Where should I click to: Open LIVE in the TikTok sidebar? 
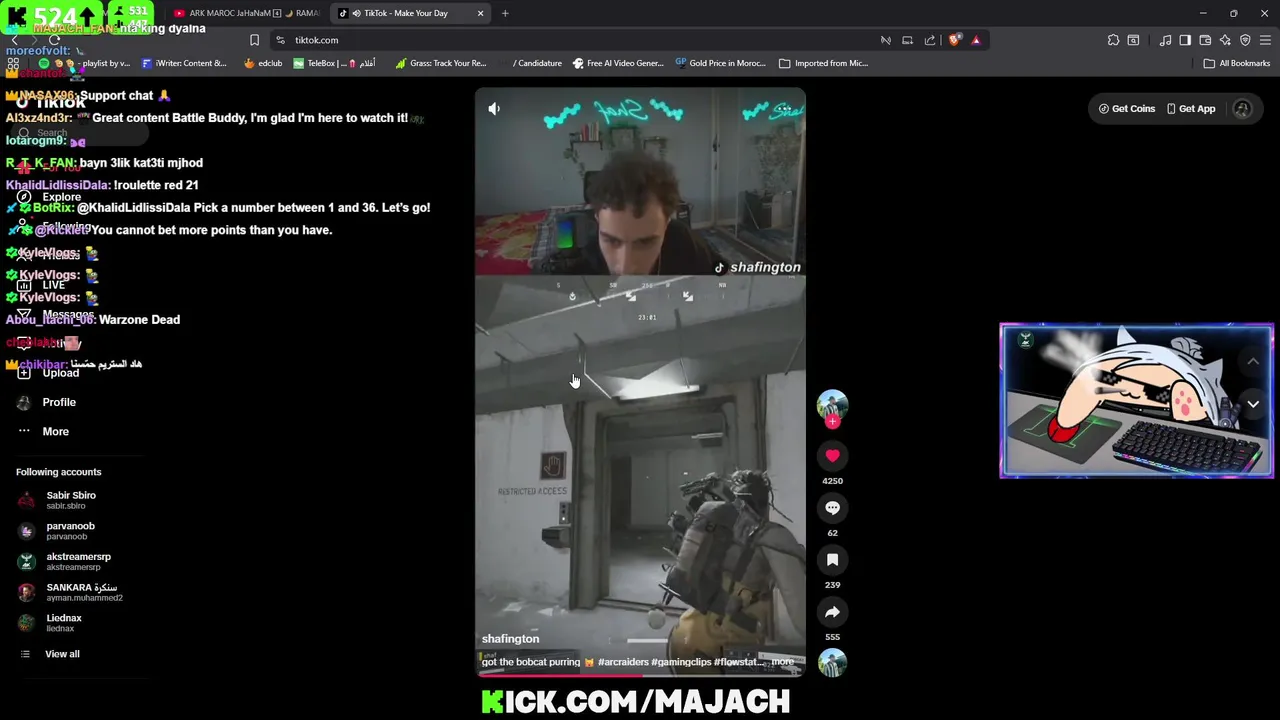(x=53, y=285)
